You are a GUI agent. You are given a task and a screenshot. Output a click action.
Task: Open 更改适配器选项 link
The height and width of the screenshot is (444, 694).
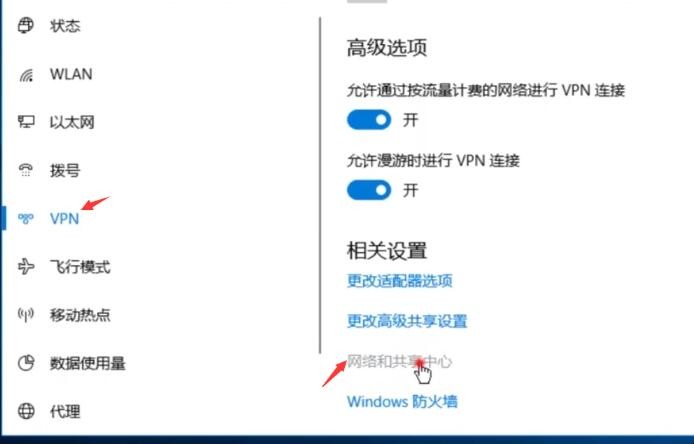399,281
